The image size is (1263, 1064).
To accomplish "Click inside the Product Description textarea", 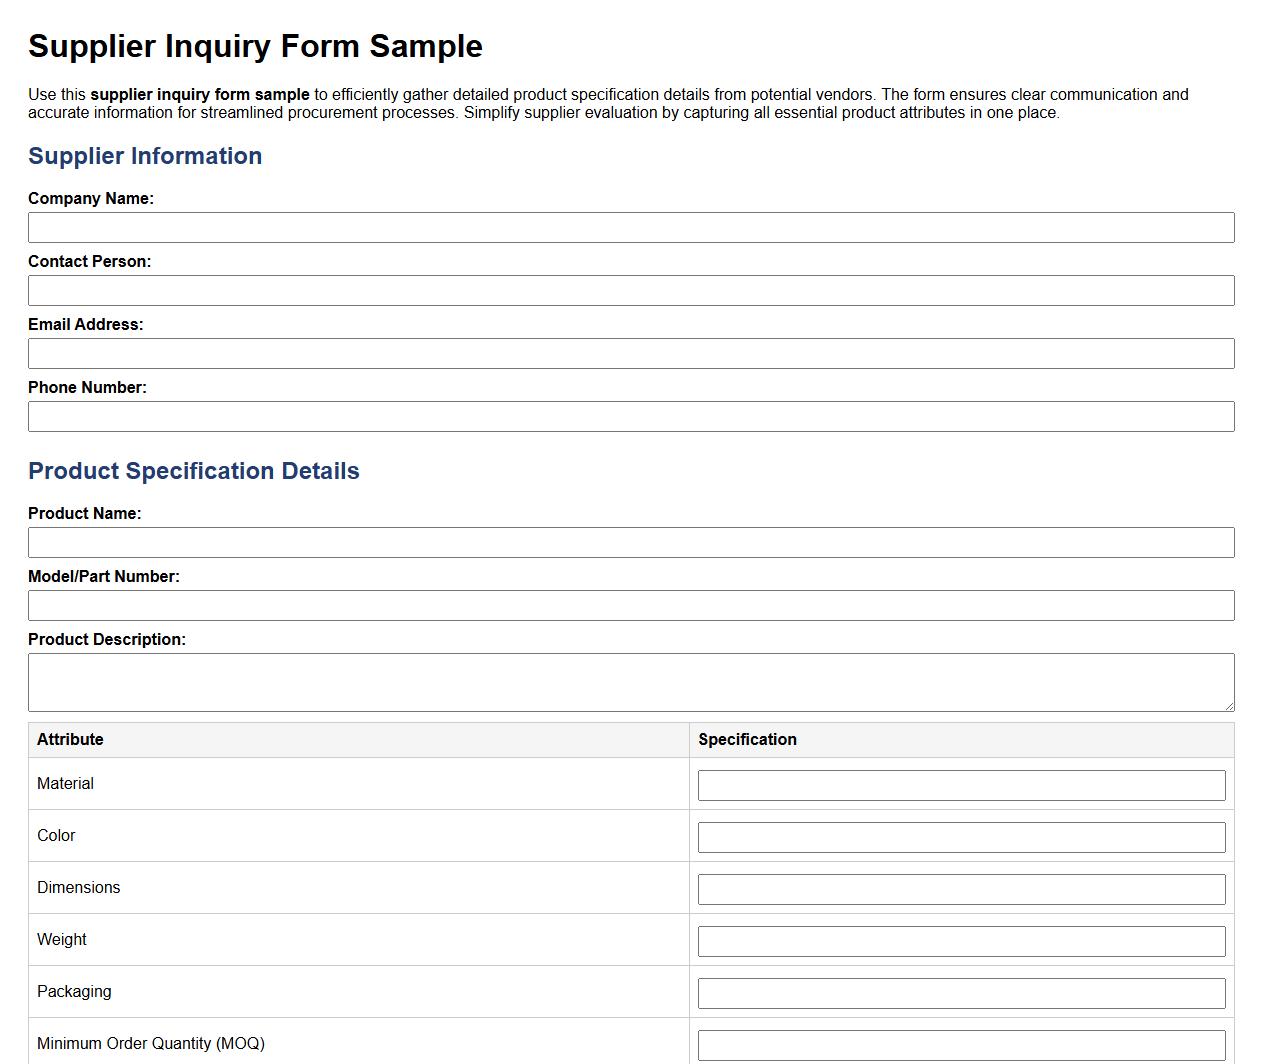I will [631, 680].
